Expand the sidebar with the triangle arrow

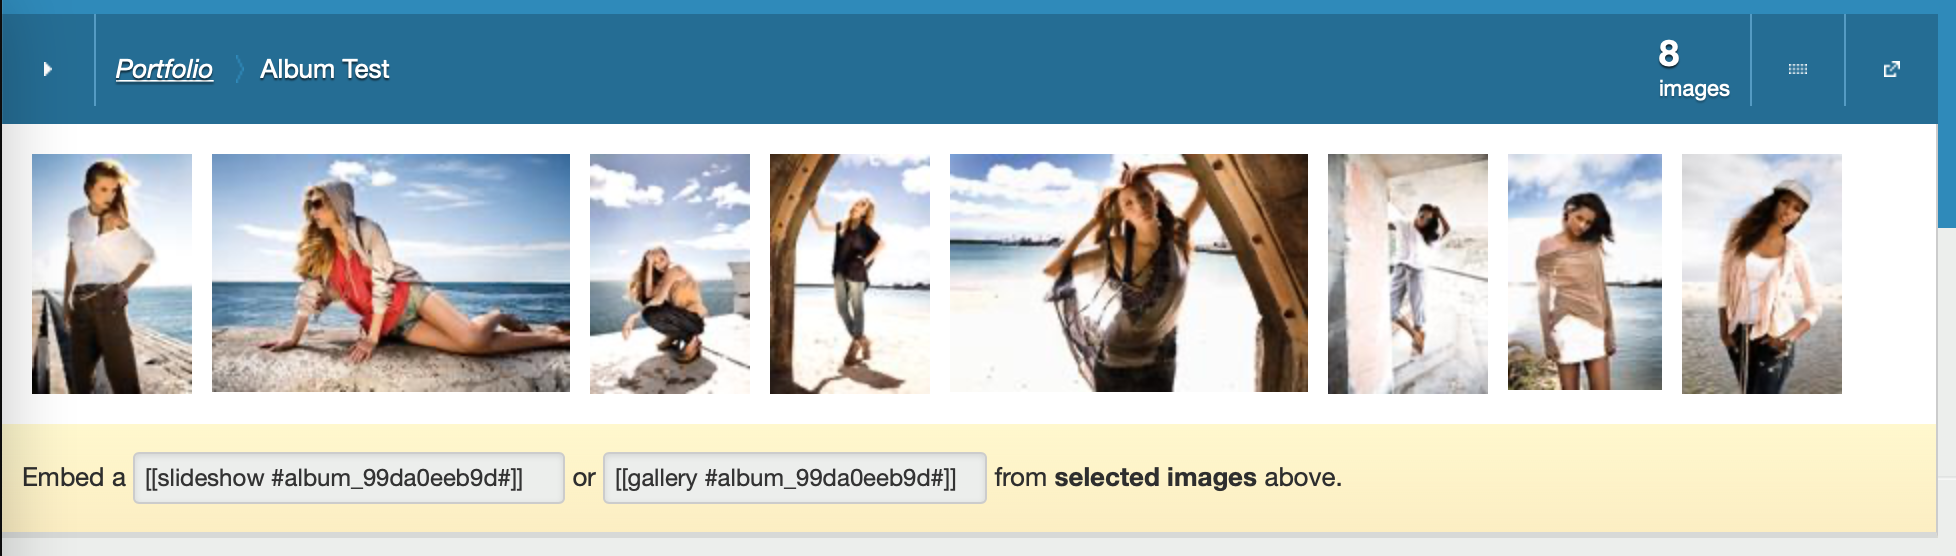coord(47,69)
